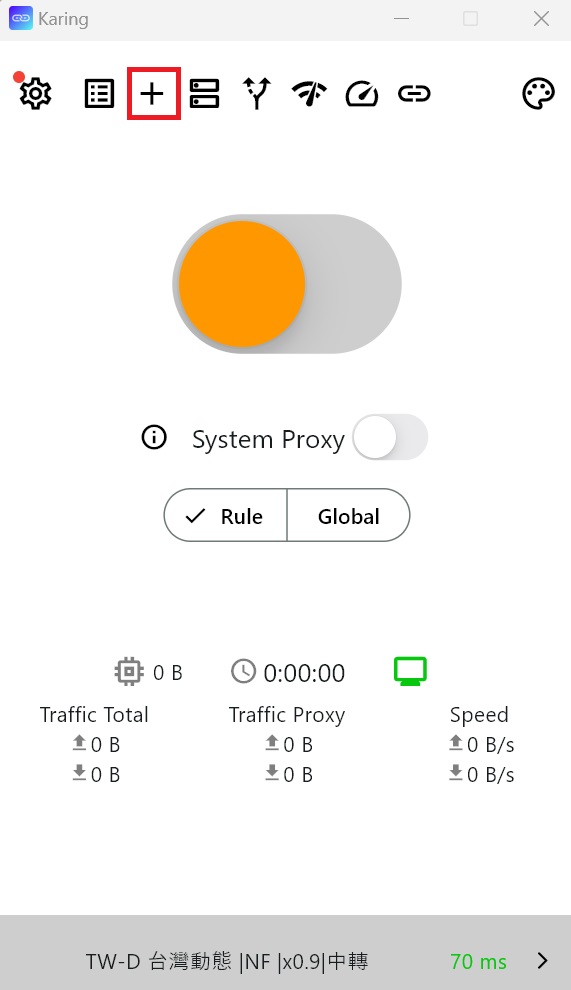Turn on the large orange connection switch
Screen dimensions: 571x990
tap(287, 283)
